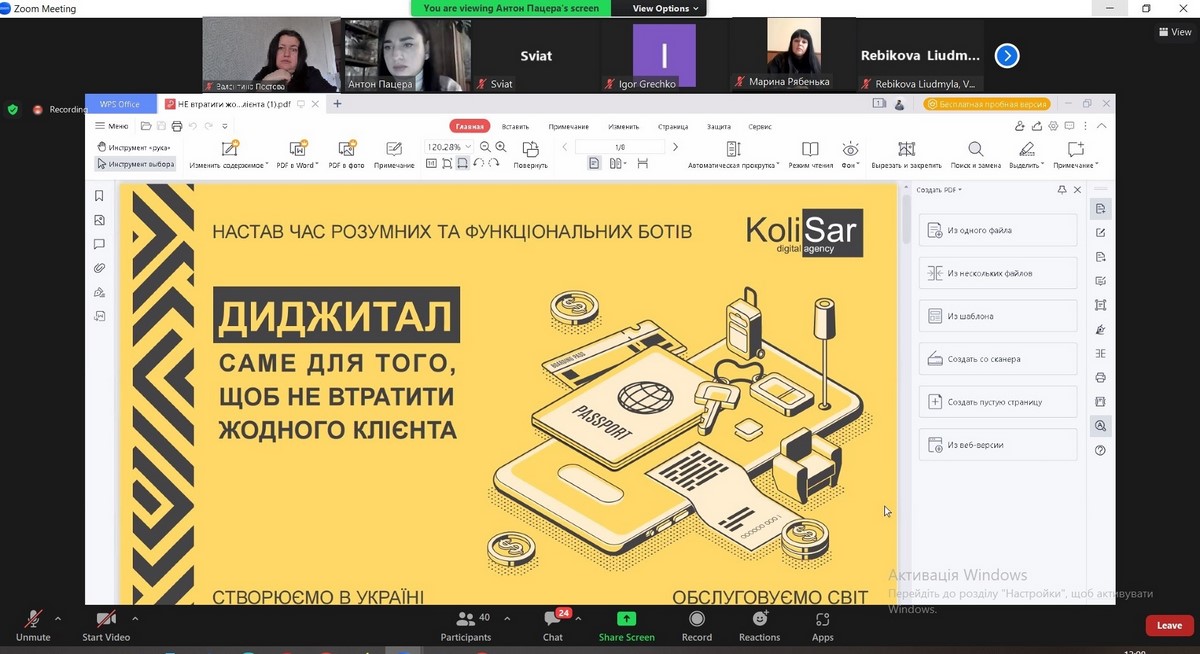Screen dimensions: 1200x654
Task: Click the print icon in quick toolbar
Action: [x=177, y=126]
